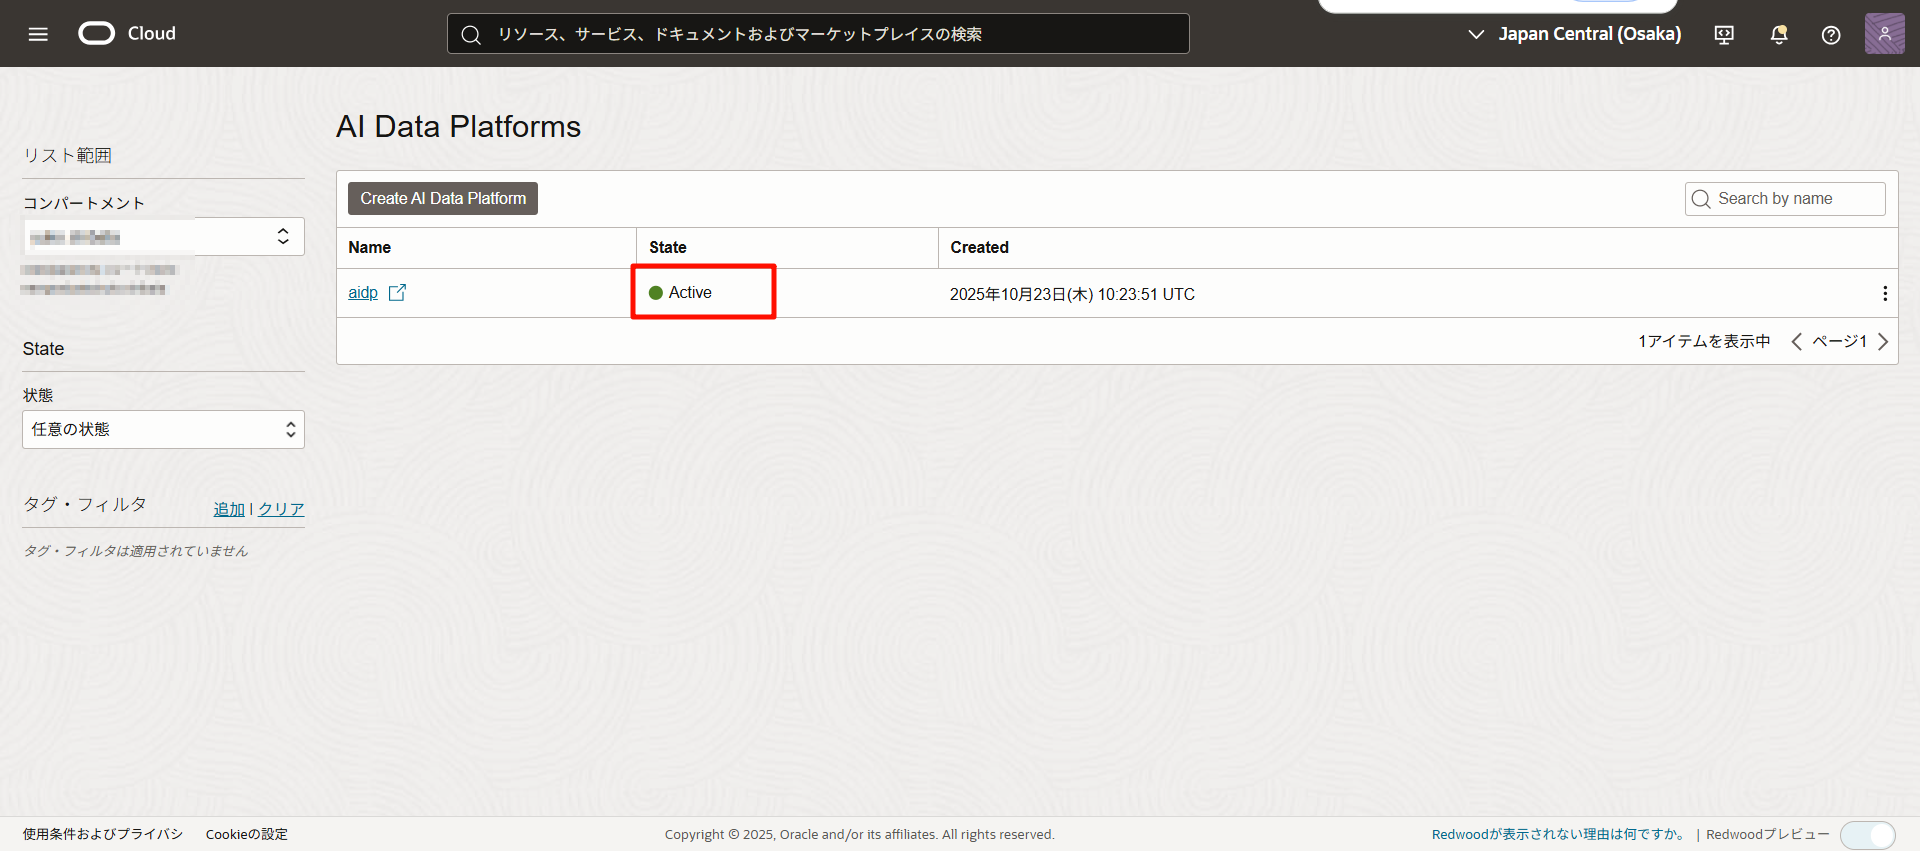Screen dimensions: 1920x851
Task: Open the notifications bell
Action: 1778,34
